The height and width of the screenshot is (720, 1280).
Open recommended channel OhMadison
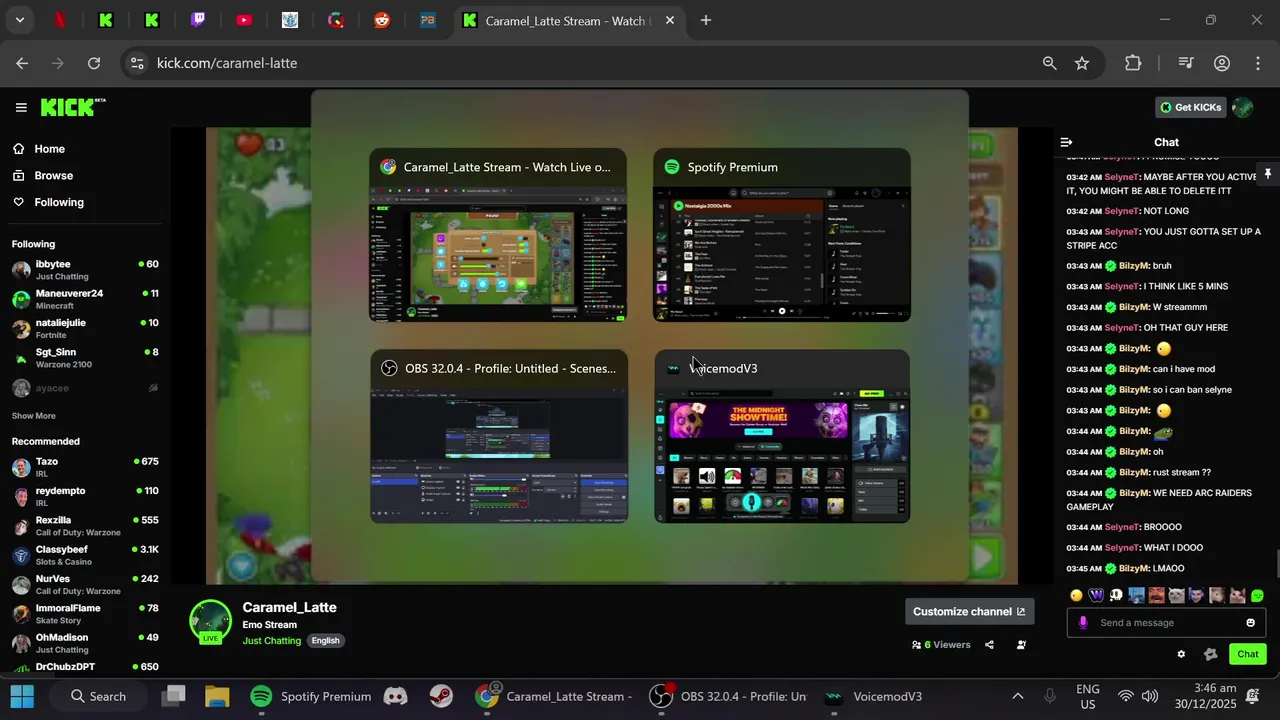85,643
